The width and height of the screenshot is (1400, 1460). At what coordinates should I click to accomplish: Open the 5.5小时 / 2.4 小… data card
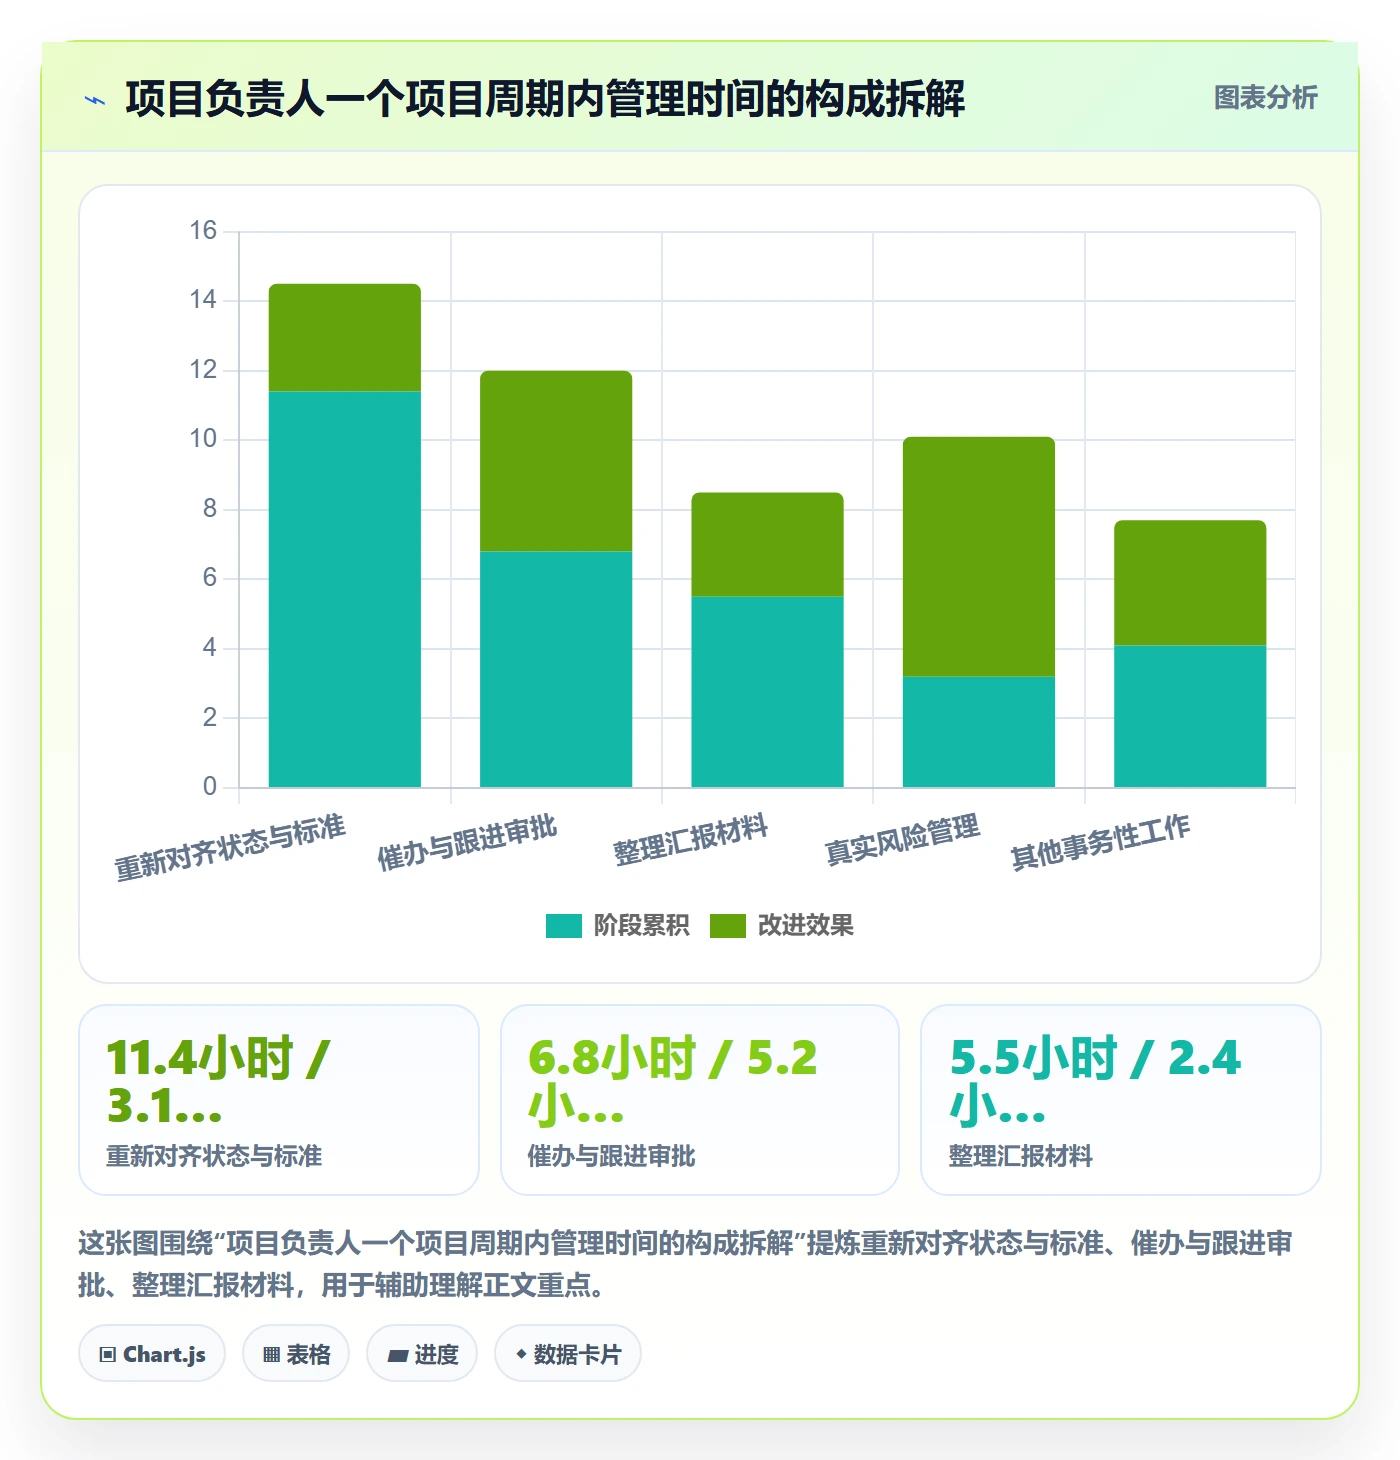(x=1121, y=1100)
